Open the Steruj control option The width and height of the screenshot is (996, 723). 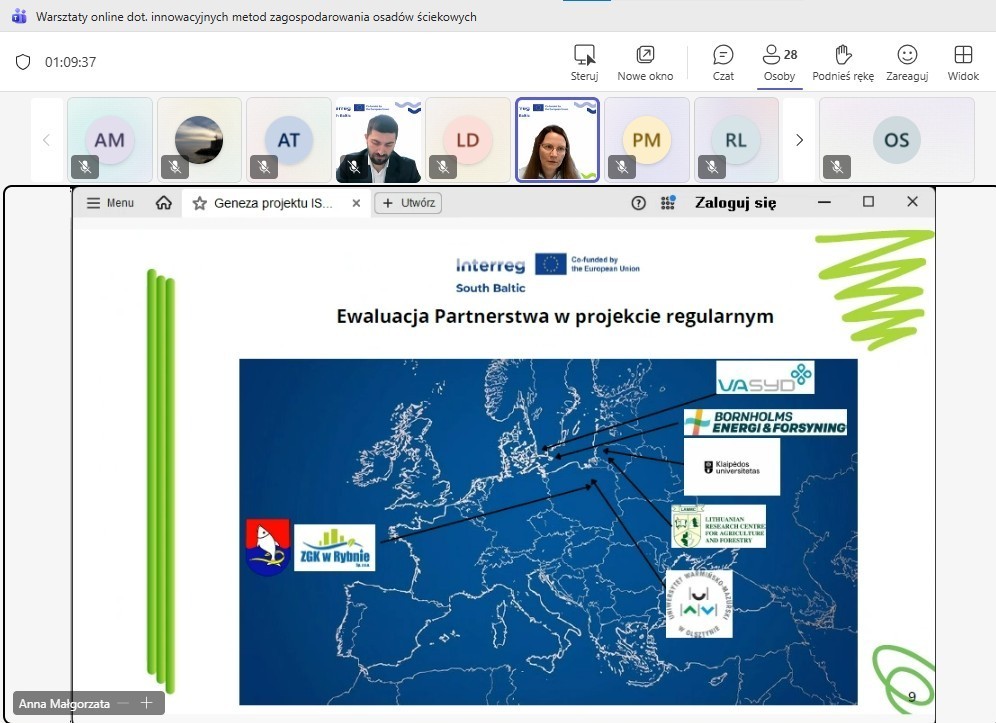coord(584,62)
